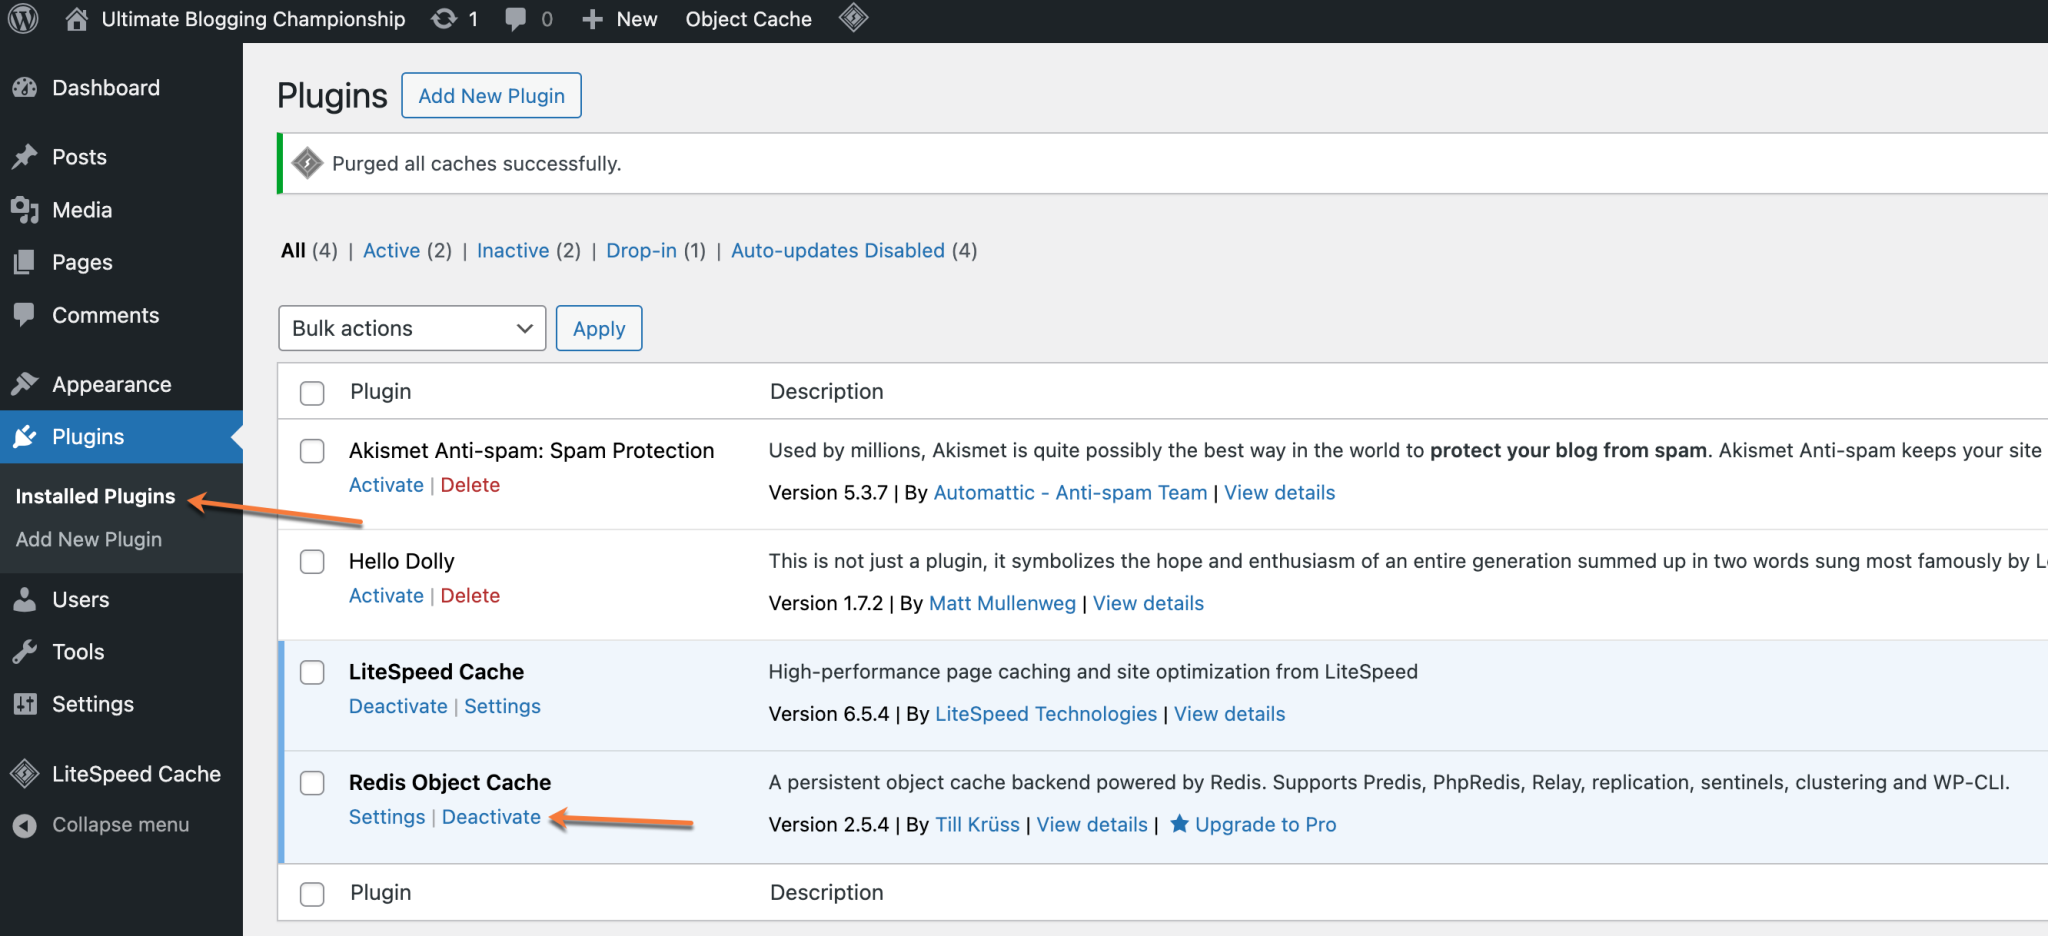Click the site home icon for Ultimate Blogging Championship
This screenshot has width=2048, height=936.
coord(75,19)
